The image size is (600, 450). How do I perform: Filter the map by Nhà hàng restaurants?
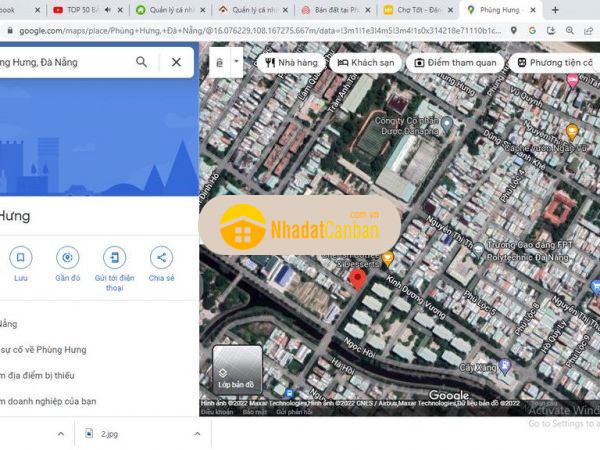[x=290, y=62]
